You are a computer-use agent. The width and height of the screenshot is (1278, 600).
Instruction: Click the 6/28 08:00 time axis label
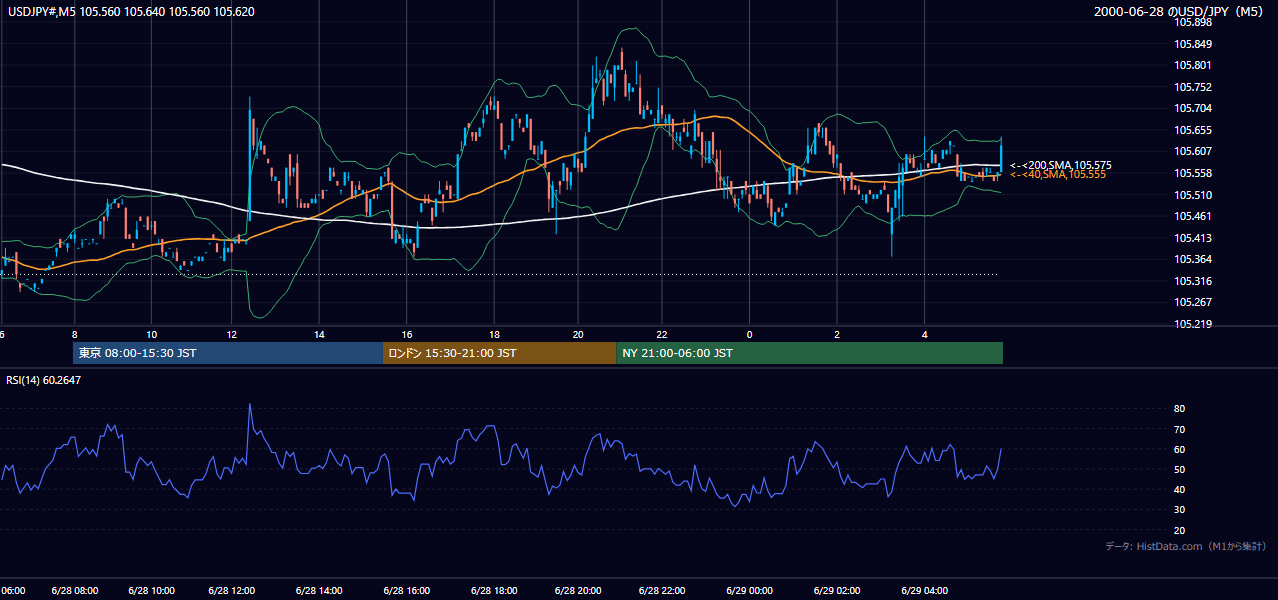75,591
